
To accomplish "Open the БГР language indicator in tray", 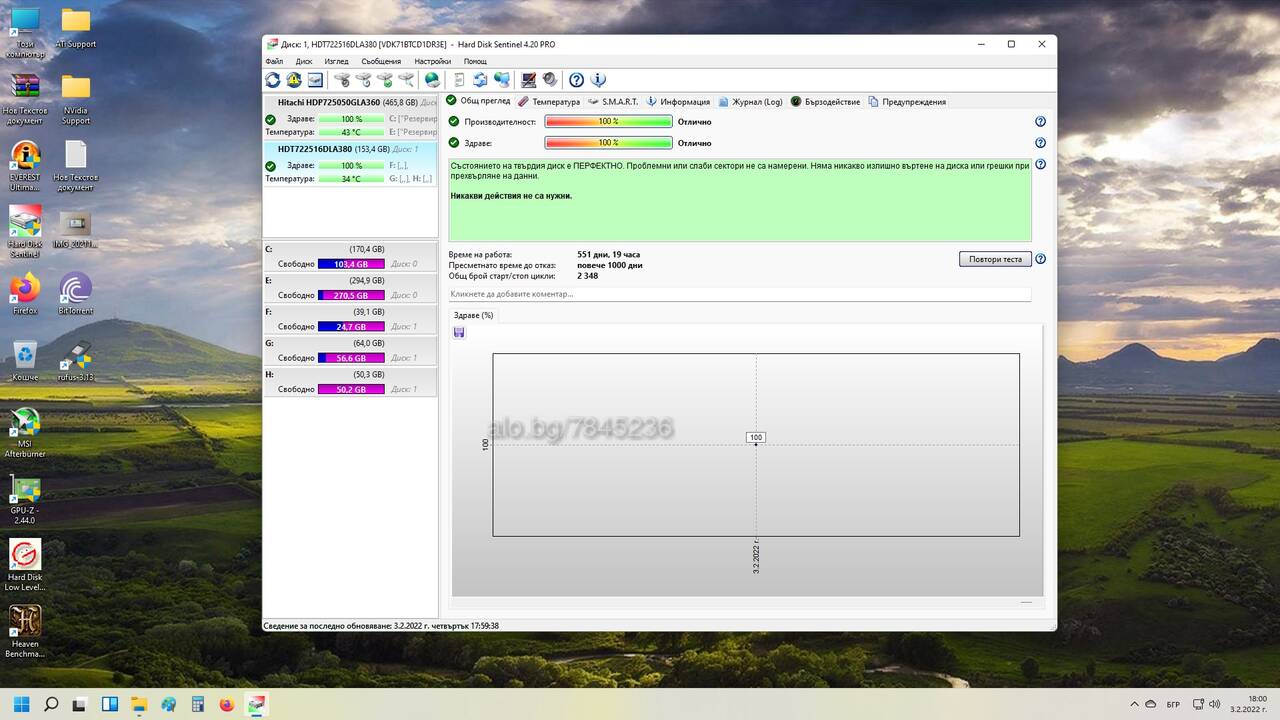I will [x=1173, y=704].
